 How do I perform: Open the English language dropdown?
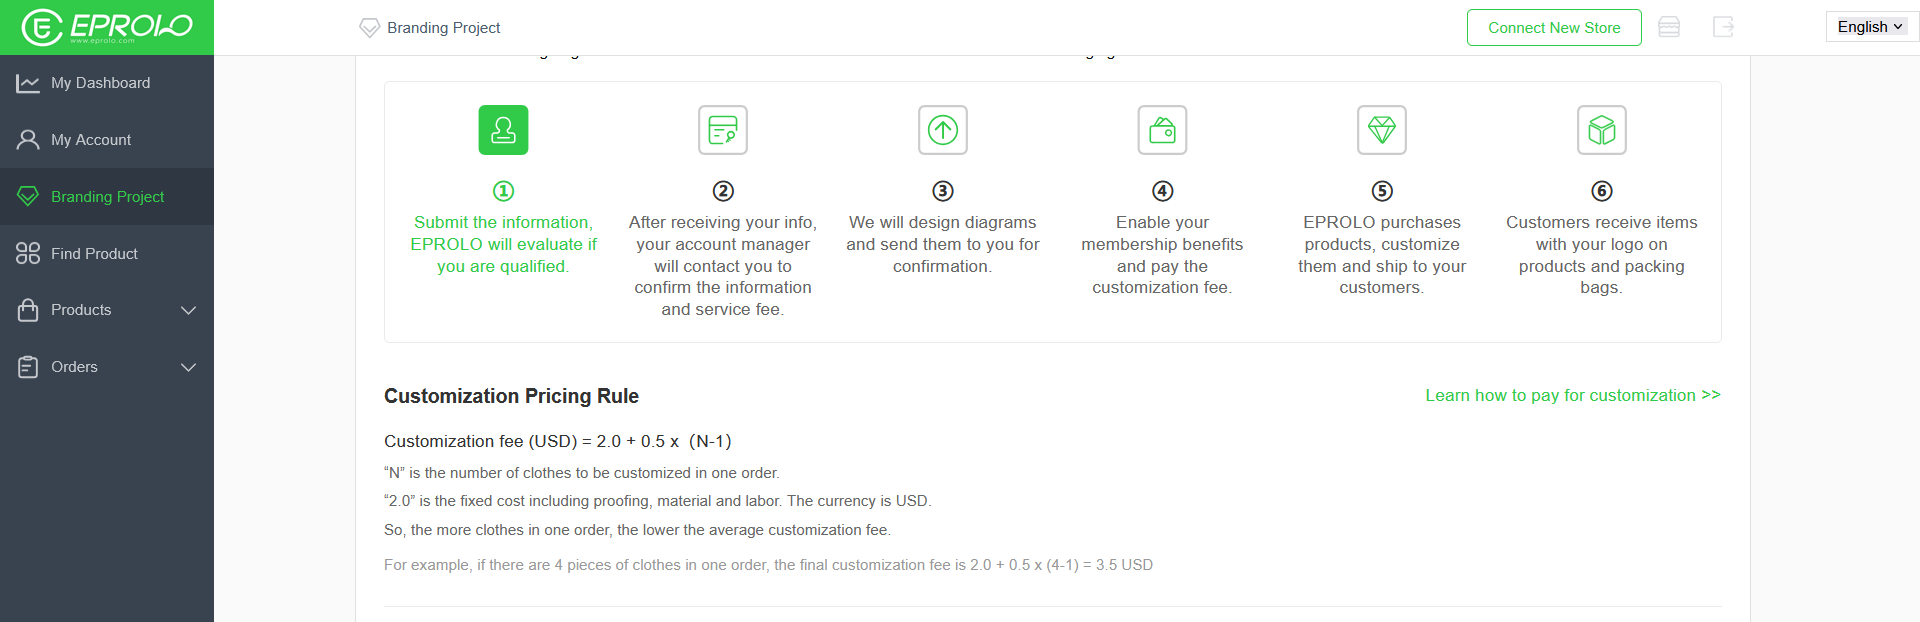[x=1869, y=27]
